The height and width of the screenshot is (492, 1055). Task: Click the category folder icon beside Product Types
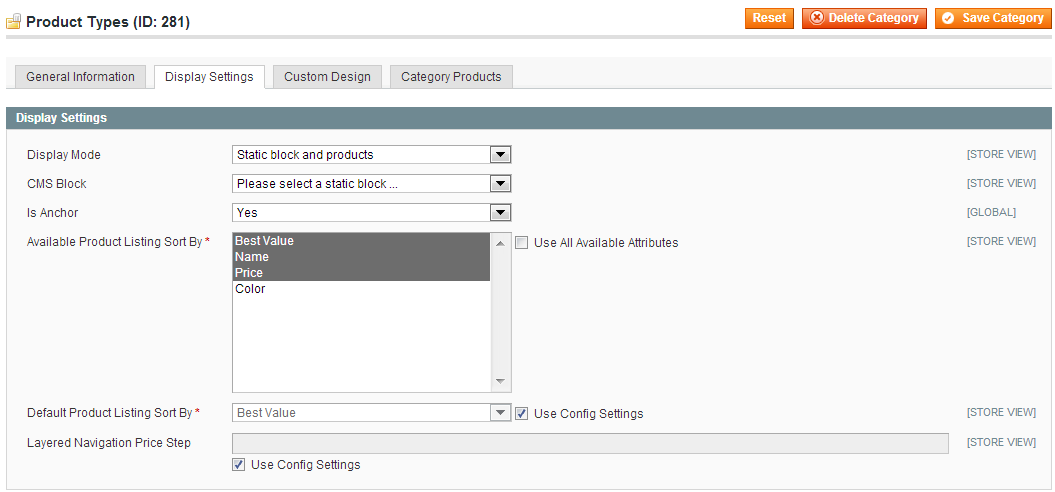coord(13,22)
